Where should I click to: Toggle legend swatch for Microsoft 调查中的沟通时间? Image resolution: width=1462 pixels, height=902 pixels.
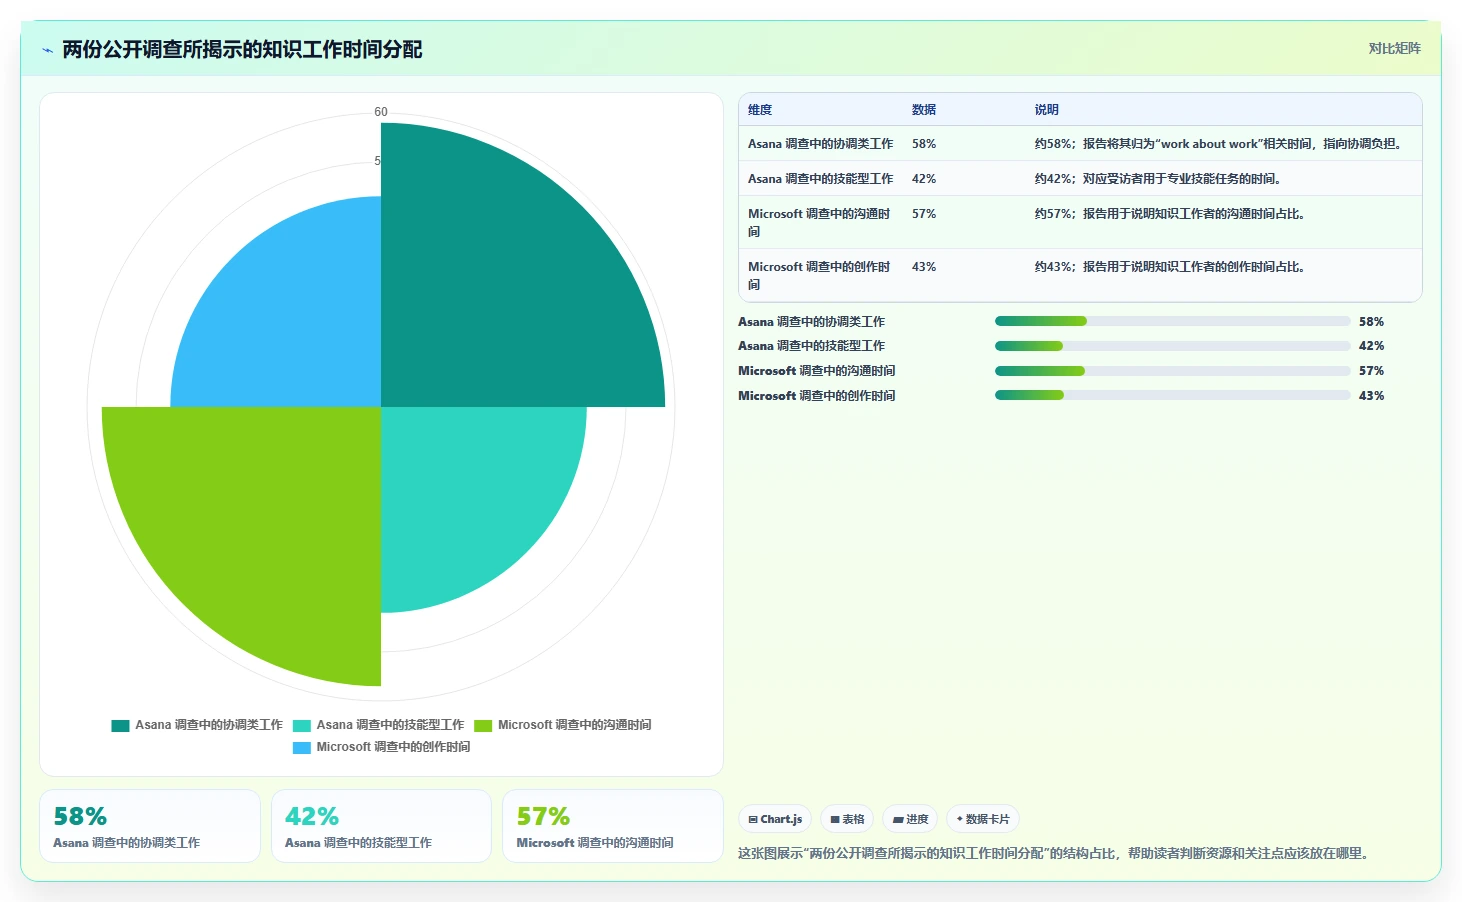pyautogui.click(x=483, y=725)
